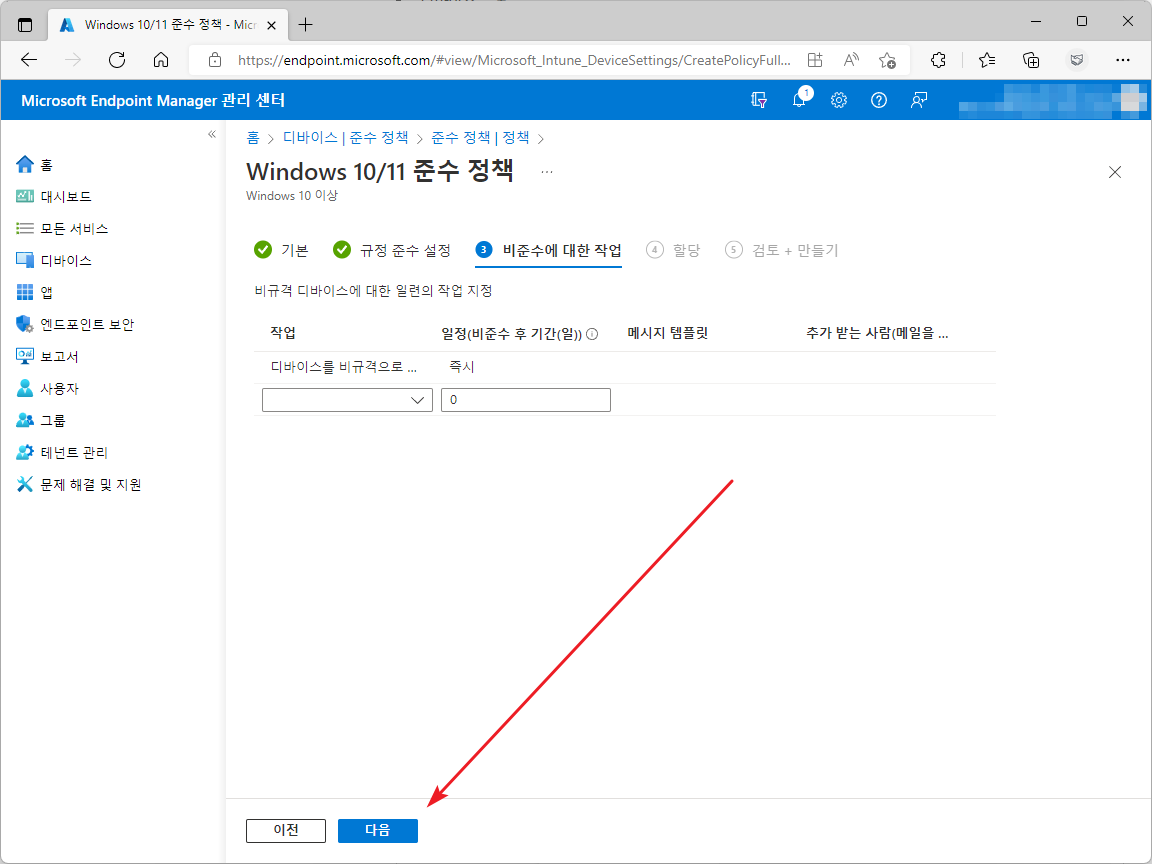Close the Windows 10/11 준수 정책 browser tab
1152x864 pixels.
tap(271, 25)
